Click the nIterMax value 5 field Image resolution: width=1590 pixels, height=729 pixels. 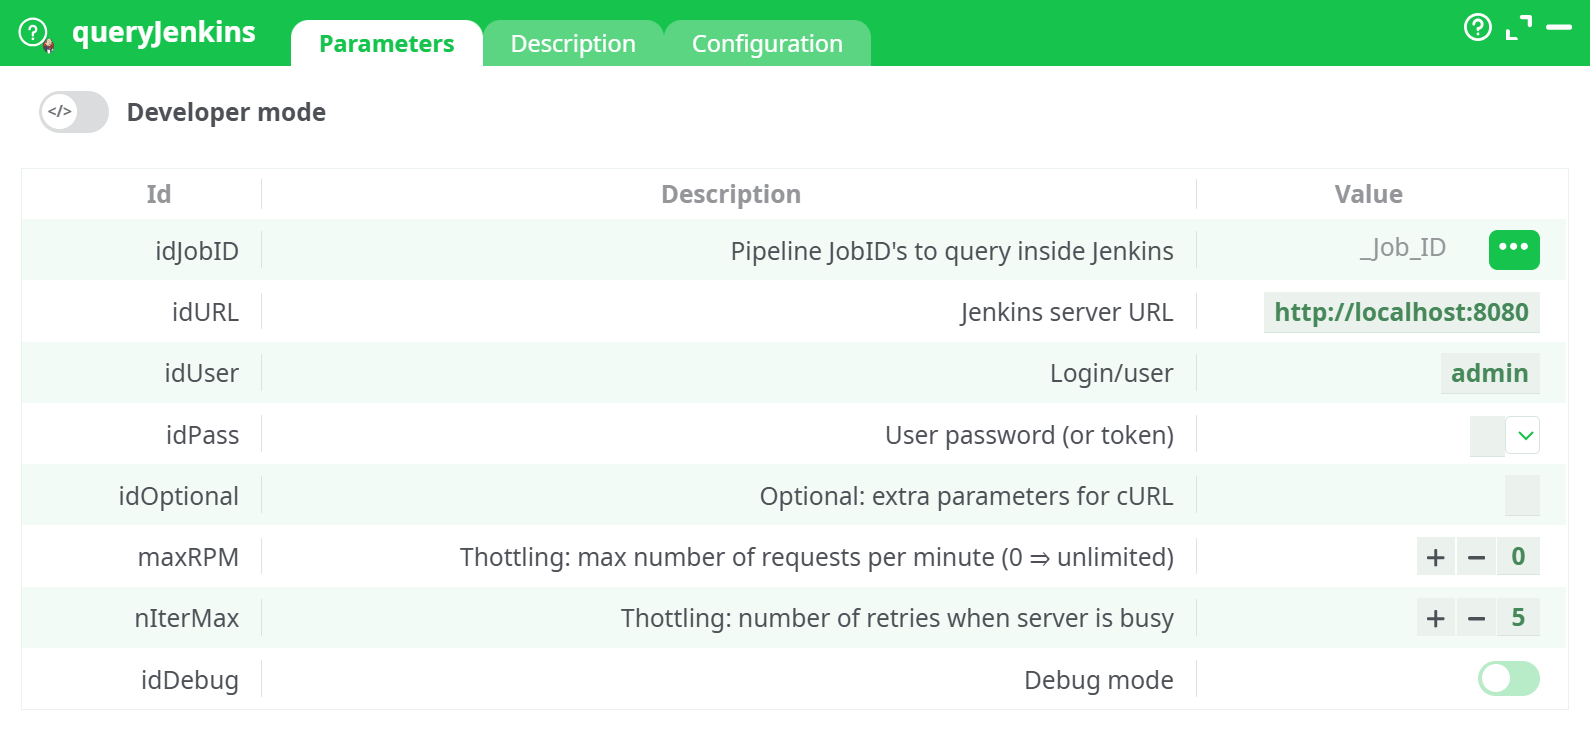tap(1518, 617)
